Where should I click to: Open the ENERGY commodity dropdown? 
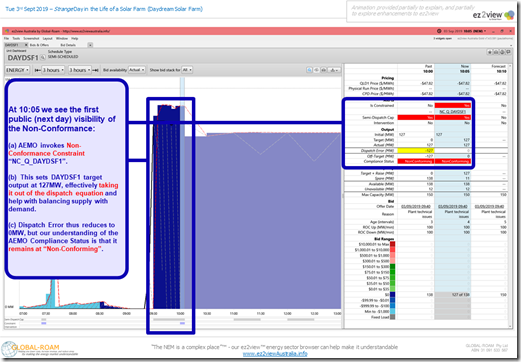(17, 70)
